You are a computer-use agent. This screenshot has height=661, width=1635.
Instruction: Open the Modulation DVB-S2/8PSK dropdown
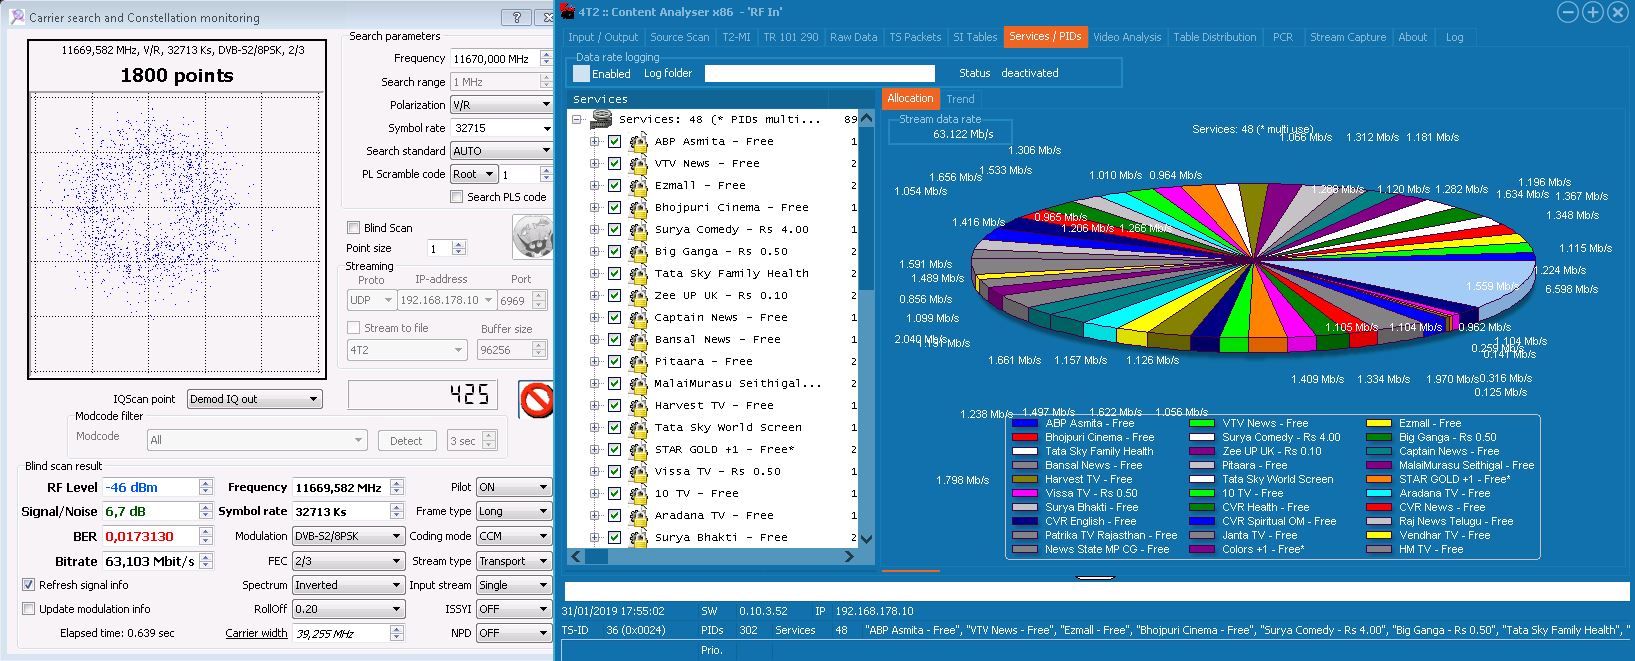click(x=348, y=536)
